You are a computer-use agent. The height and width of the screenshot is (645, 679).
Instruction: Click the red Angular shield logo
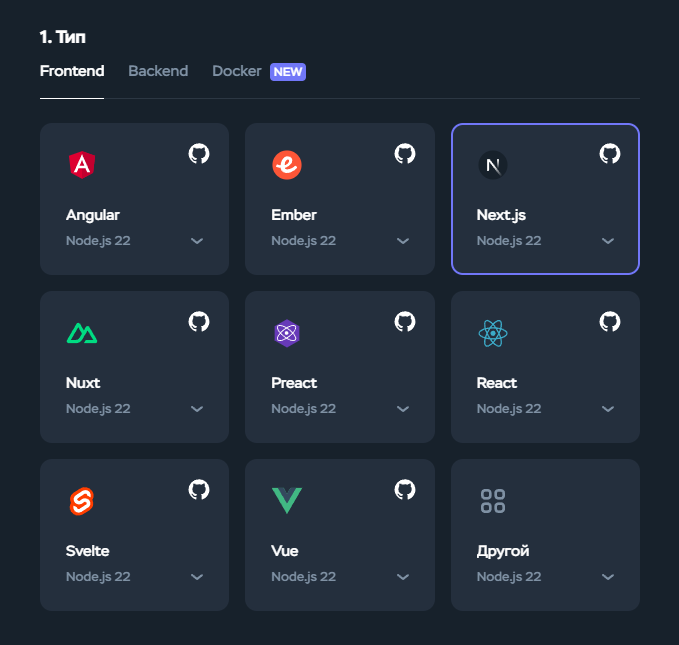[82, 165]
